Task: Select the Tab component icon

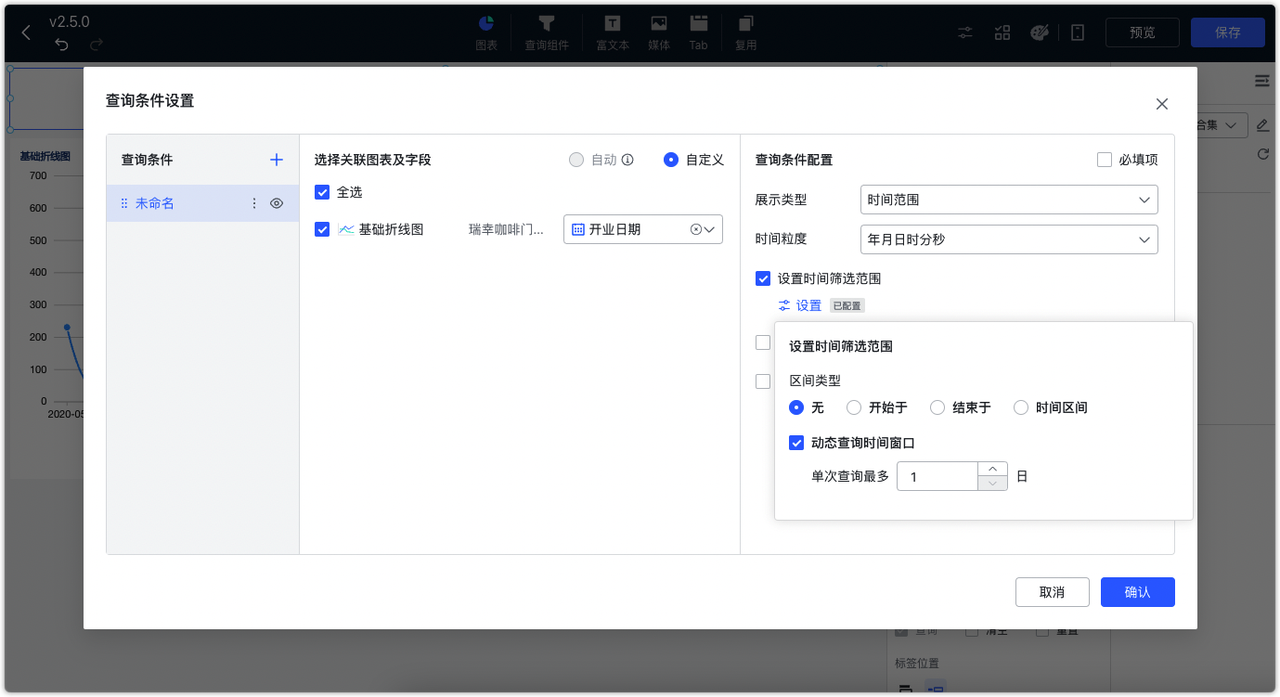Action: (x=698, y=32)
